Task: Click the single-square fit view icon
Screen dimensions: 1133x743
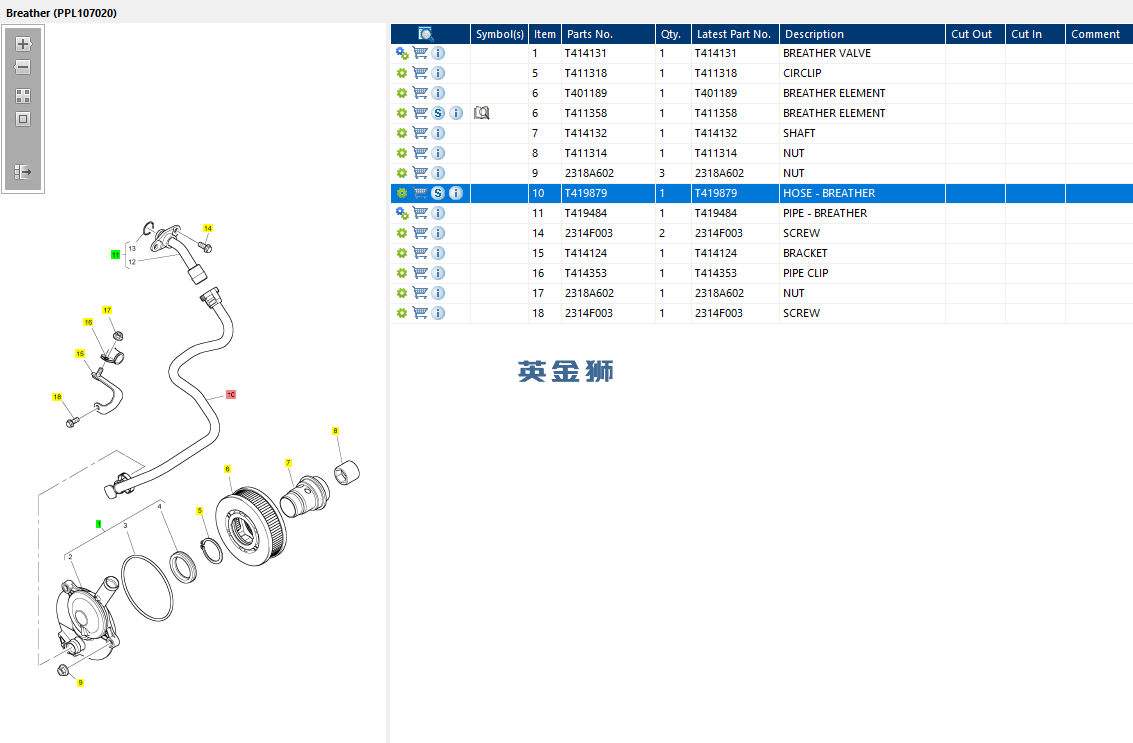Action: [23, 119]
